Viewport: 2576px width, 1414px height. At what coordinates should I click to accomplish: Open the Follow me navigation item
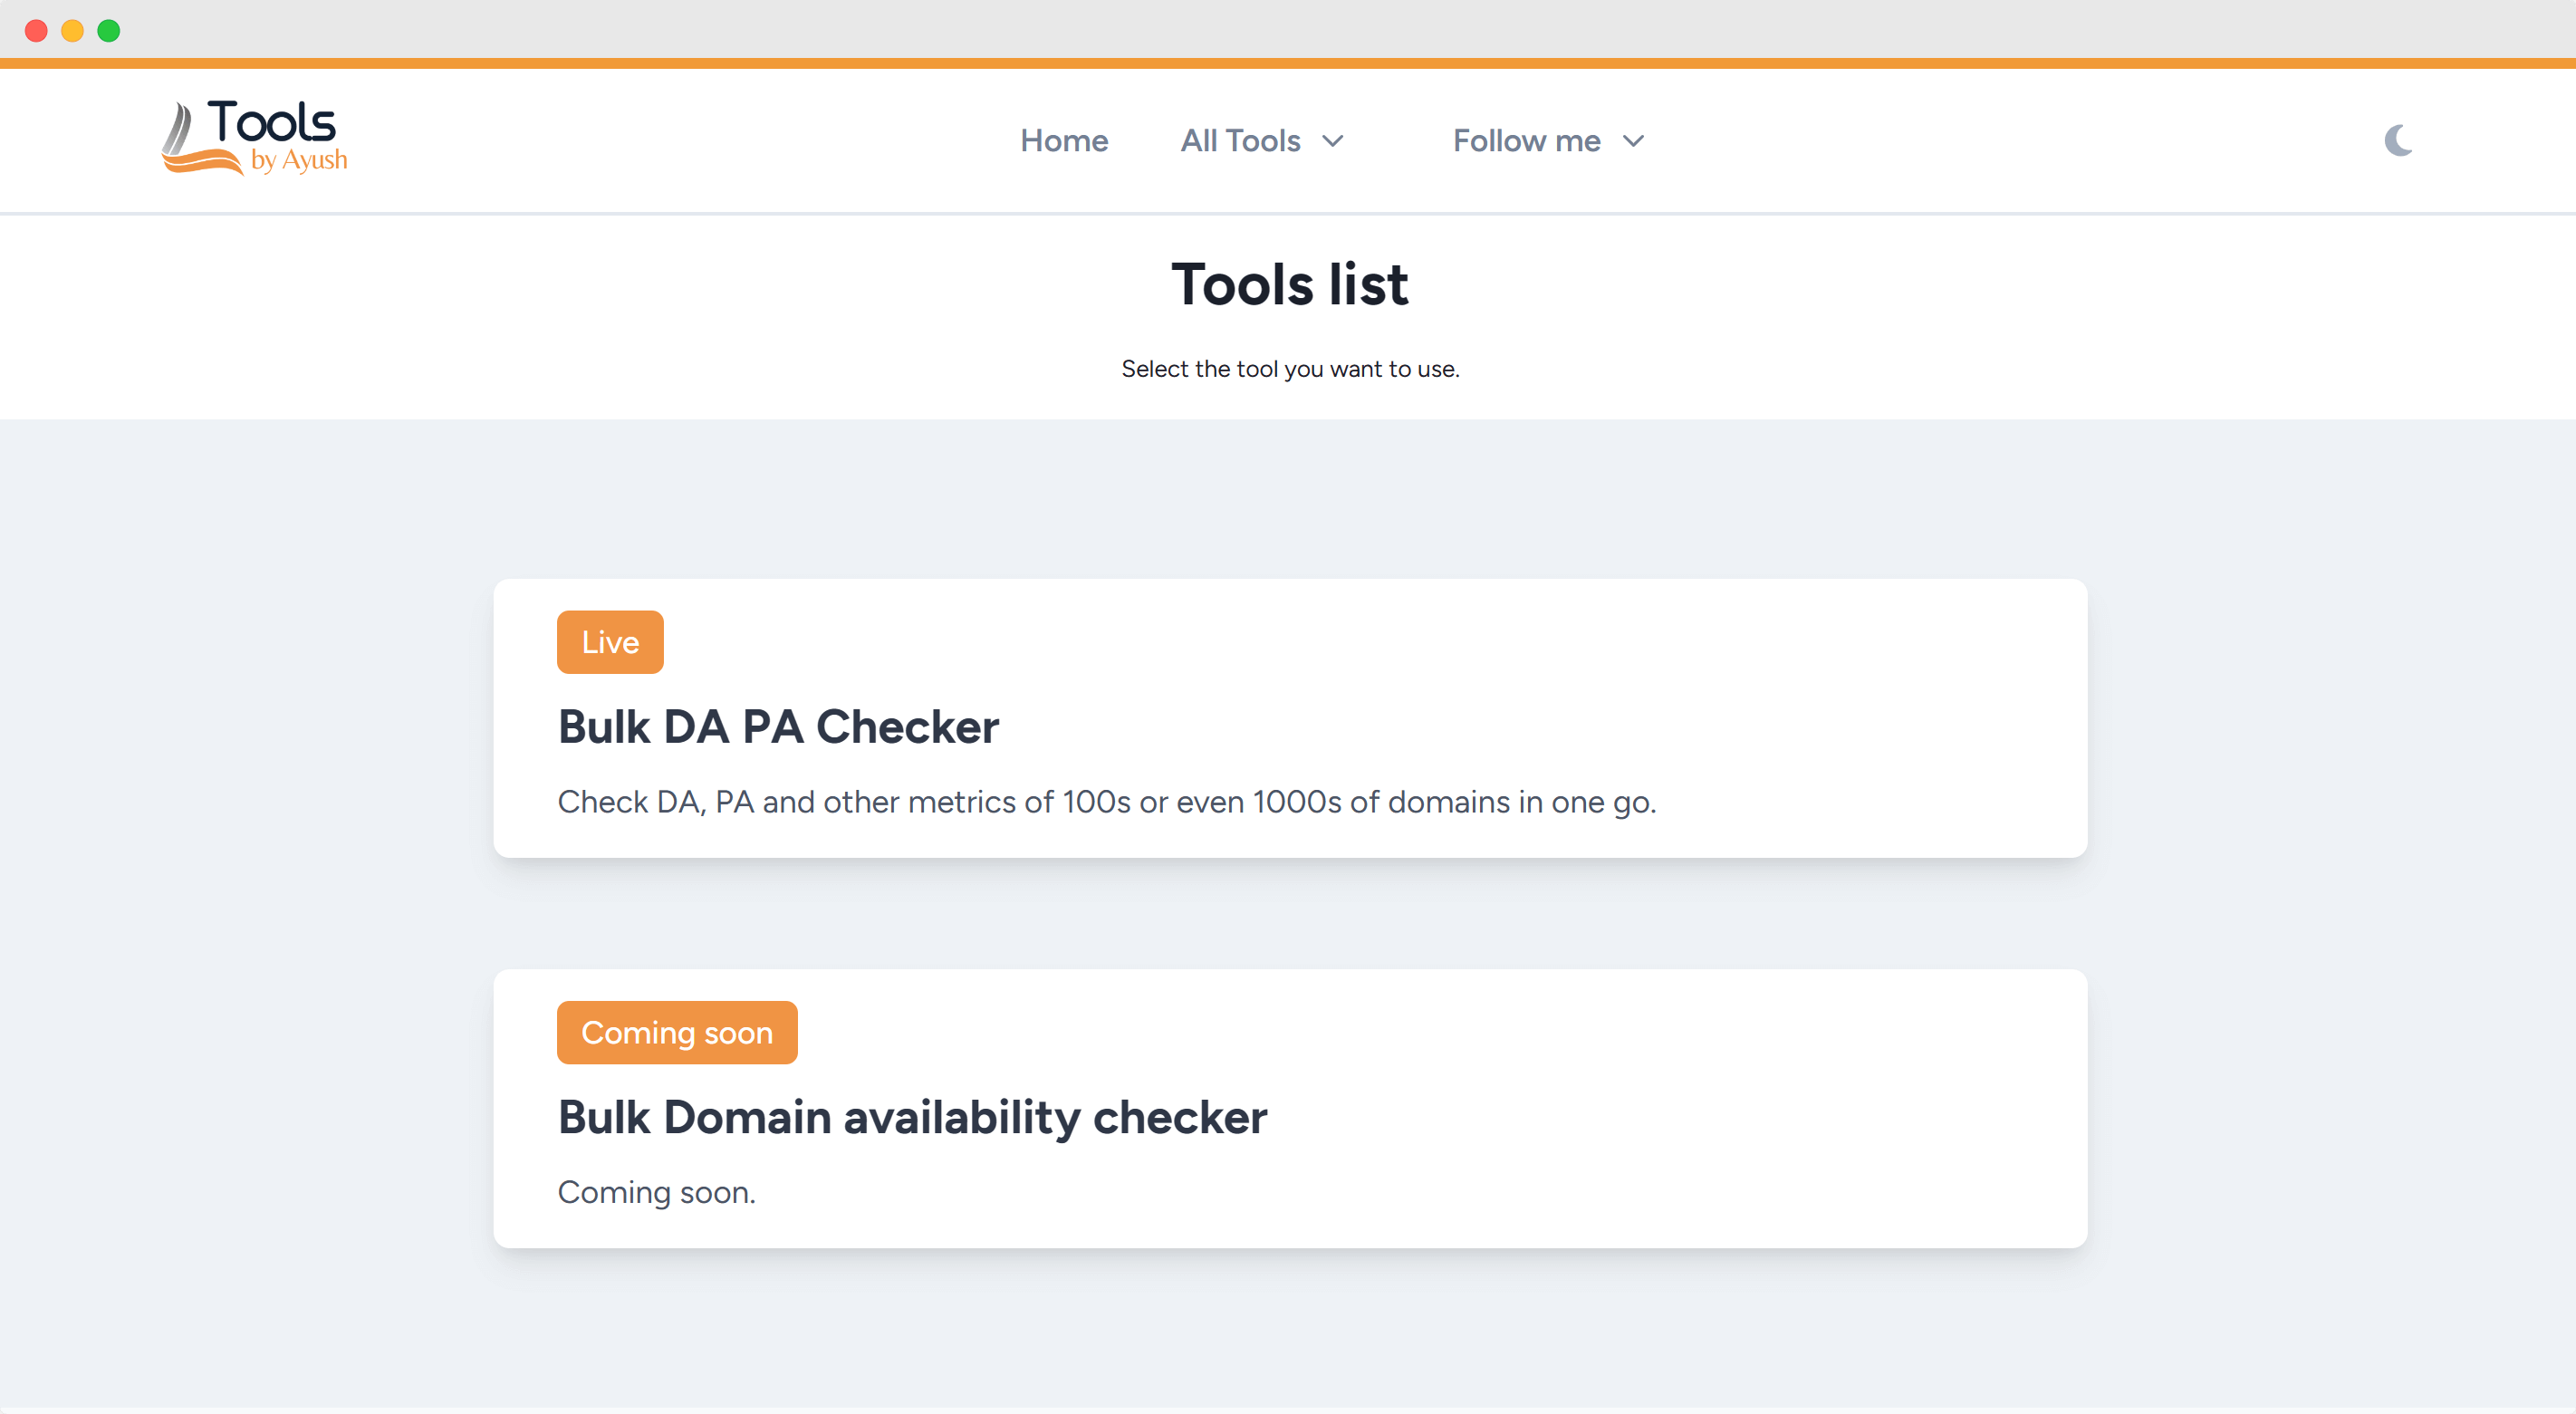coord(1525,140)
